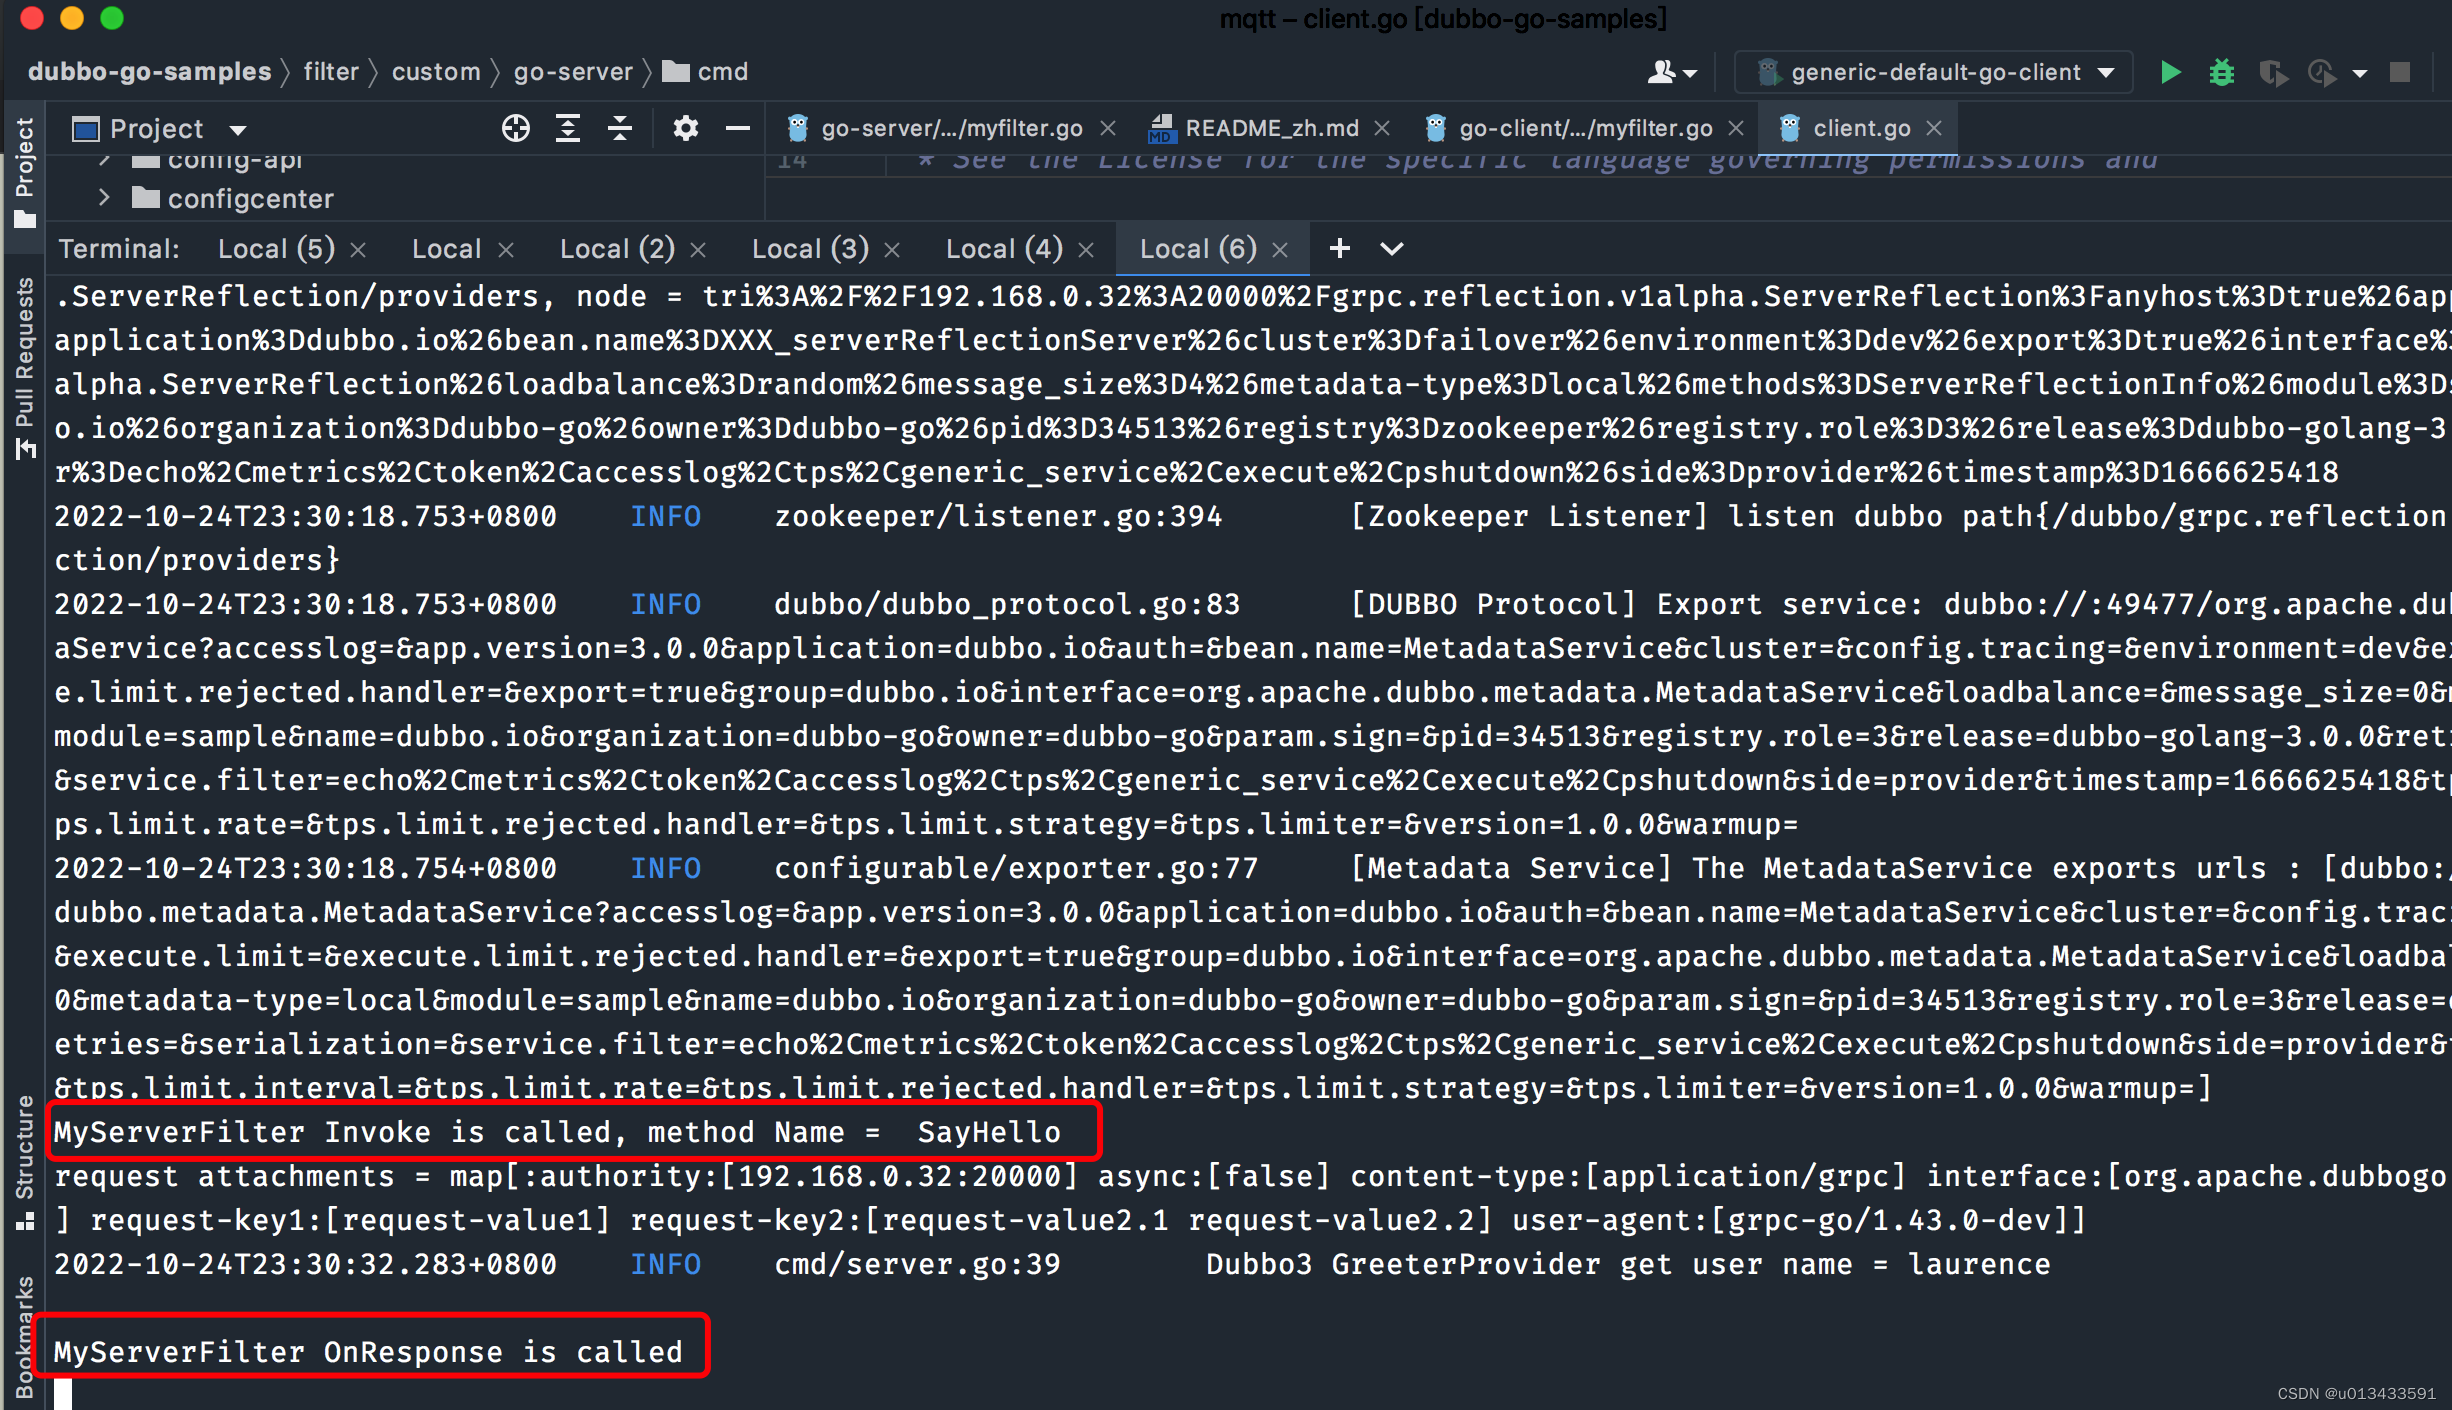Image resolution: width=2452 pixels, height=1410 pixels.
Task: Click the Stop process icon
Action: tap(2400, 72)
